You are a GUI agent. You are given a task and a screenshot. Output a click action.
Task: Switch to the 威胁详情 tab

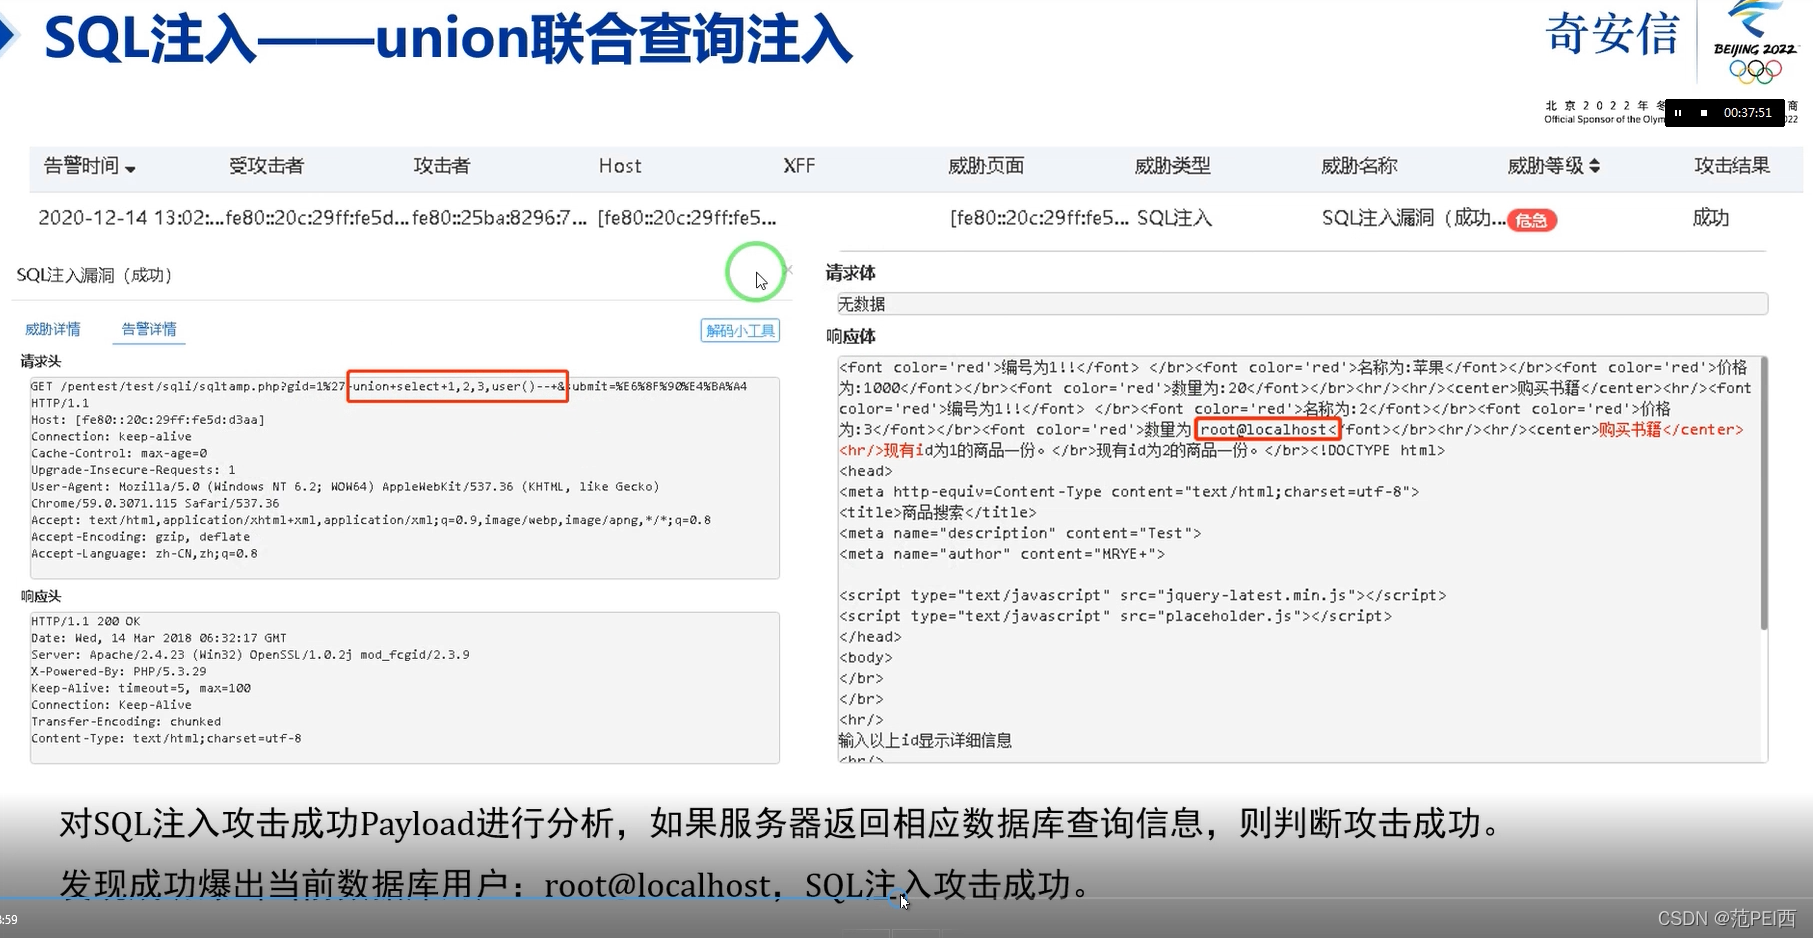[53, 329]
